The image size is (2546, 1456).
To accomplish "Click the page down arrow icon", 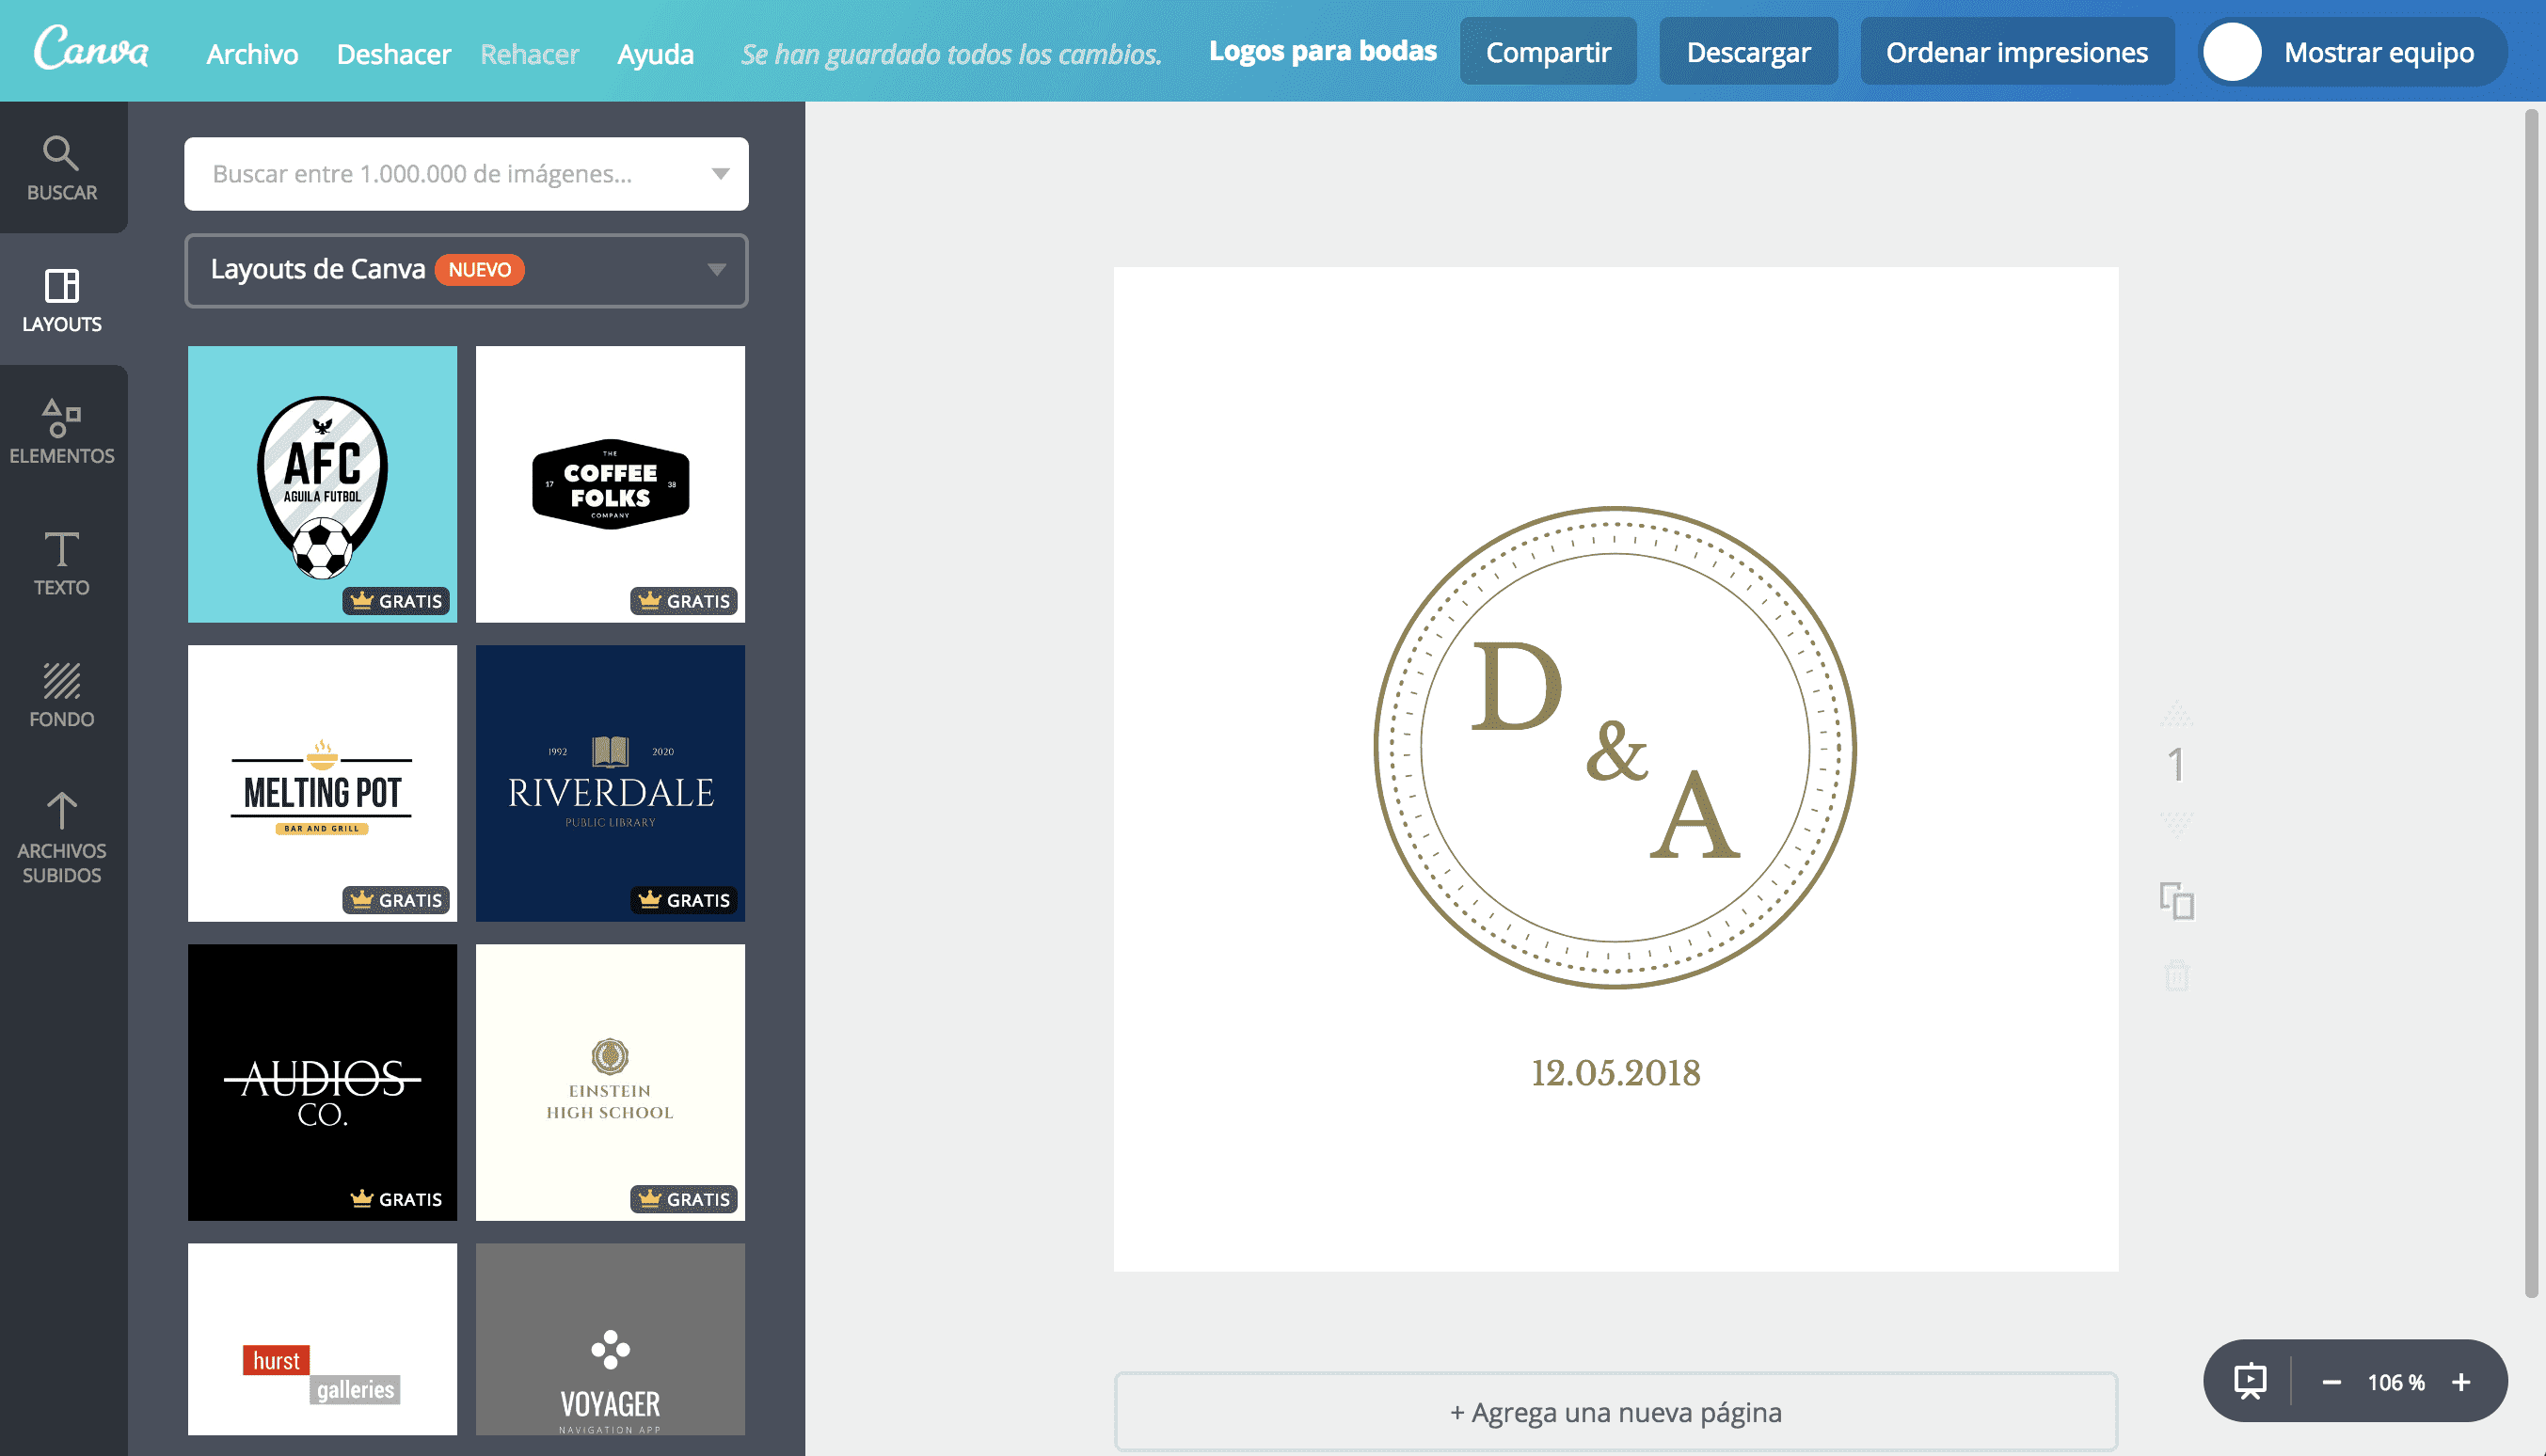I will (x=2176, y=823).
